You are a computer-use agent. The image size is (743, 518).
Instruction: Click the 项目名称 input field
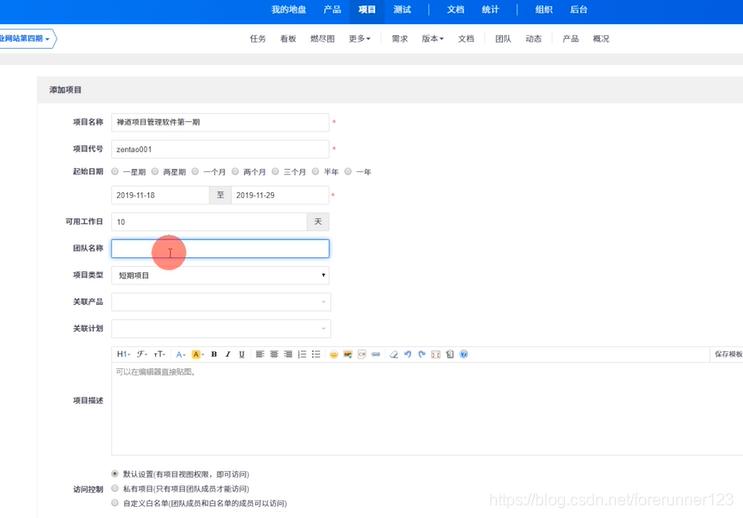[x=220, y=122]
